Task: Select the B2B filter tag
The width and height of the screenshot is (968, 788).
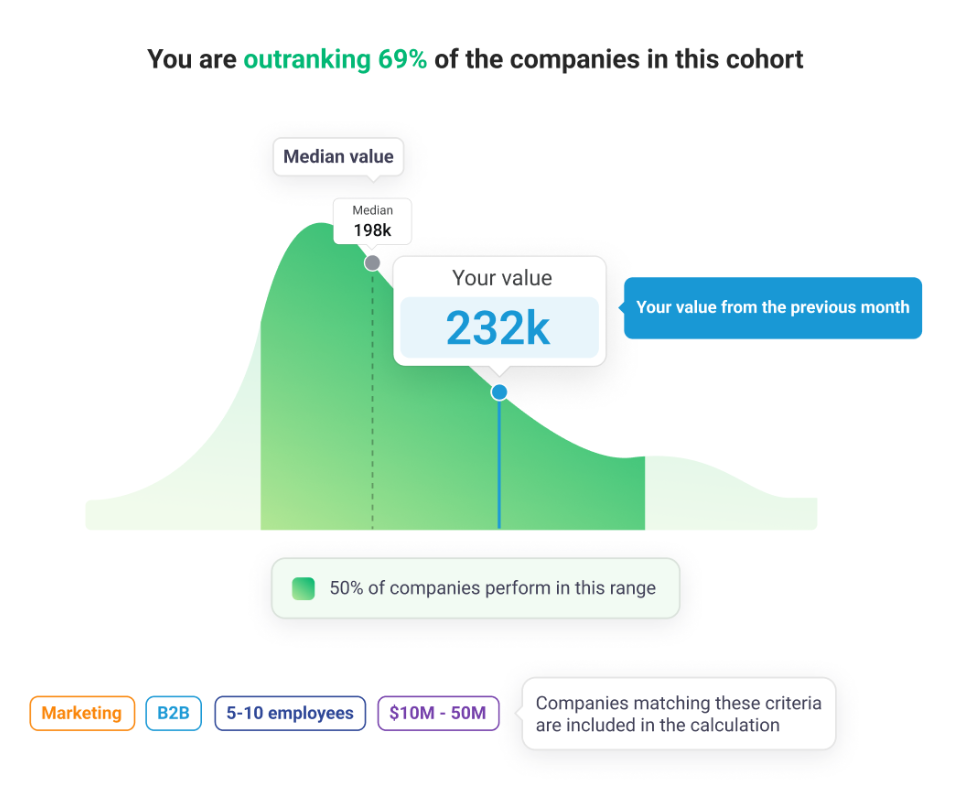Action: tap(173, 713)
